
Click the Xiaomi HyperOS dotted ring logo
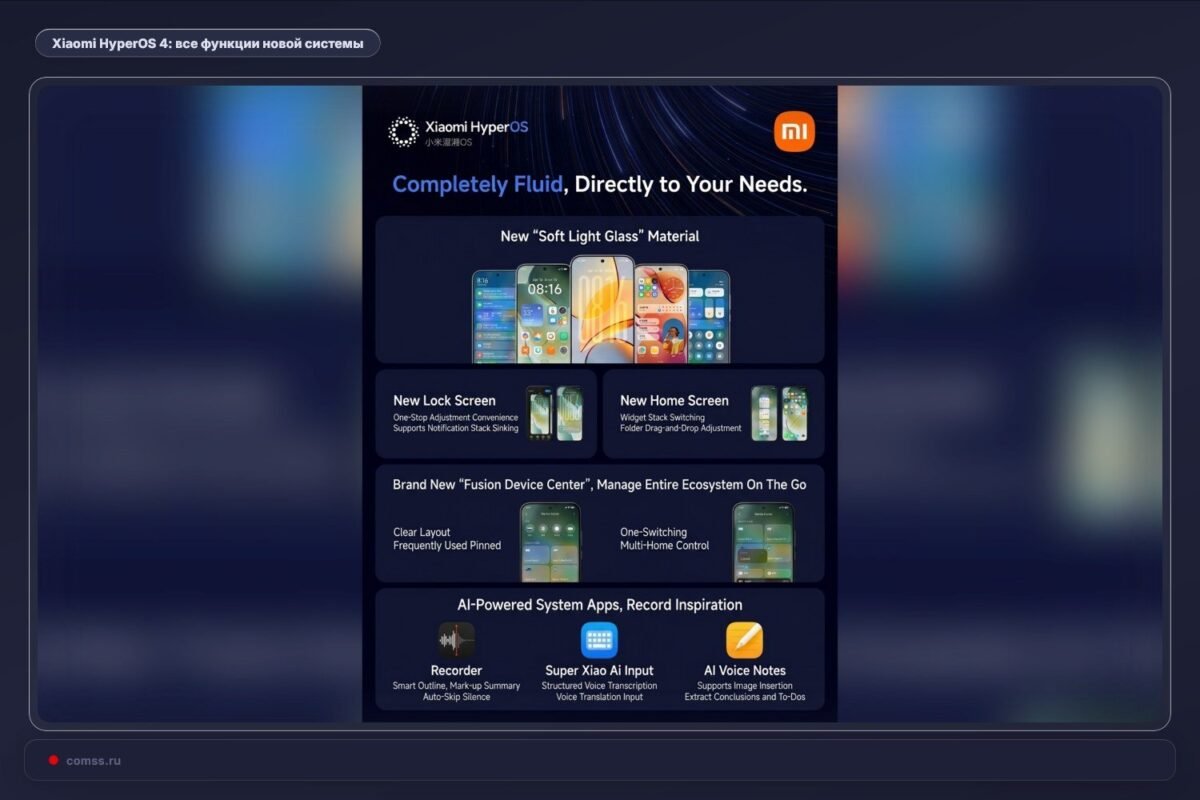(403, 132)
